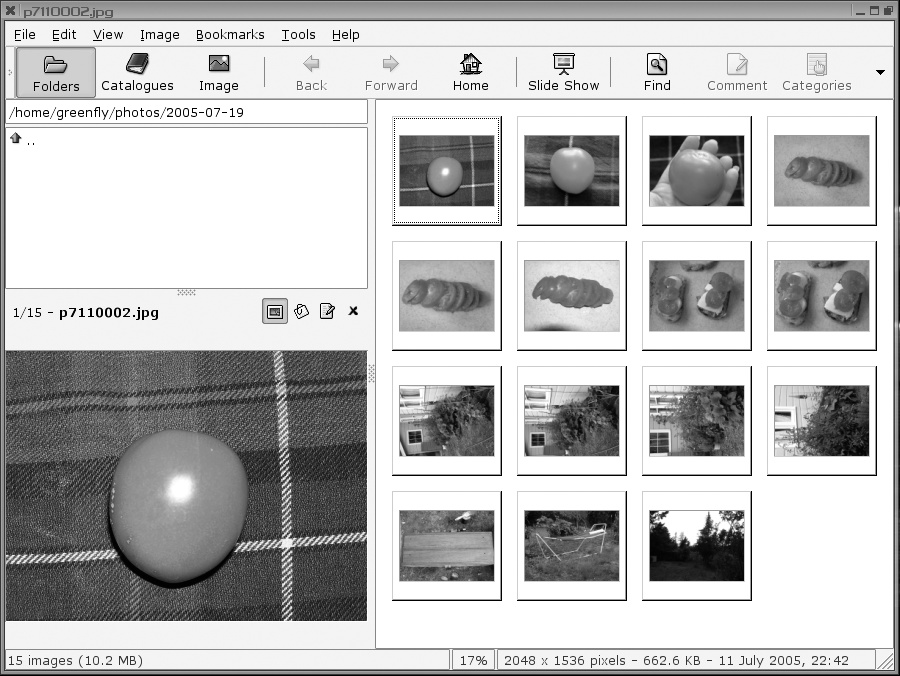
Task: Open the Bookmarks menu
Action: [231, 34]
